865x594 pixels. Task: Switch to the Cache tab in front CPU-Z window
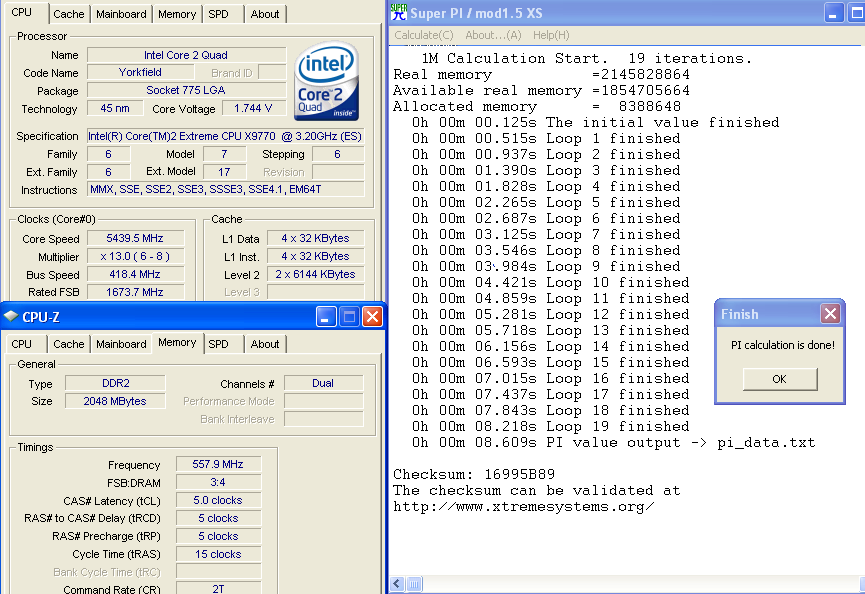tap(68, 344)
